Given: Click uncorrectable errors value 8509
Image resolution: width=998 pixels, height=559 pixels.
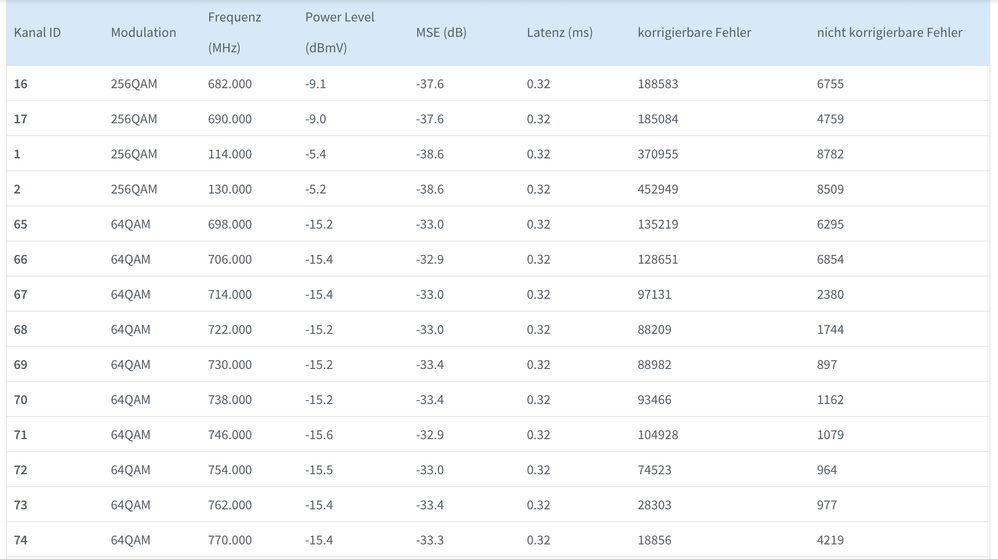Looking at the screenshot, I should tap(831, 189).
